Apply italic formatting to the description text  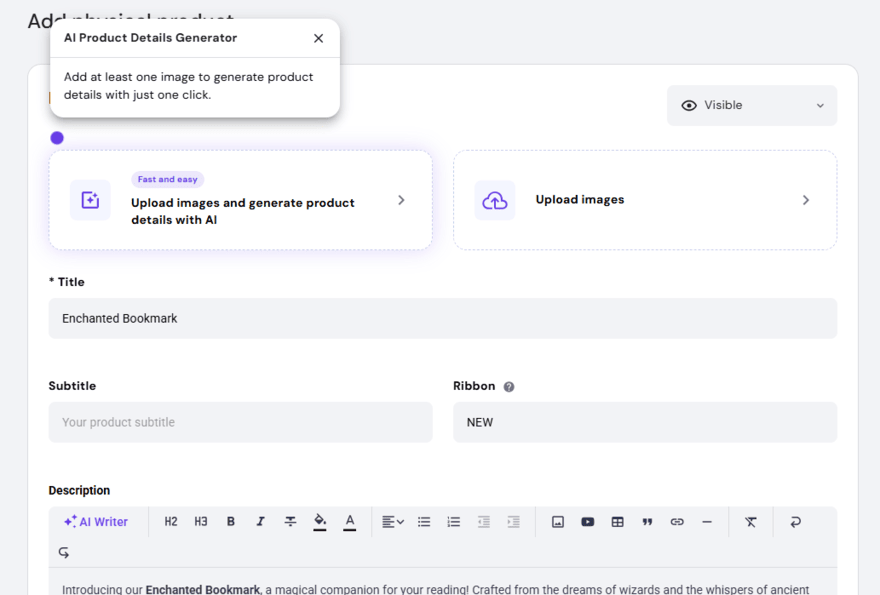[x=261, y=521]
